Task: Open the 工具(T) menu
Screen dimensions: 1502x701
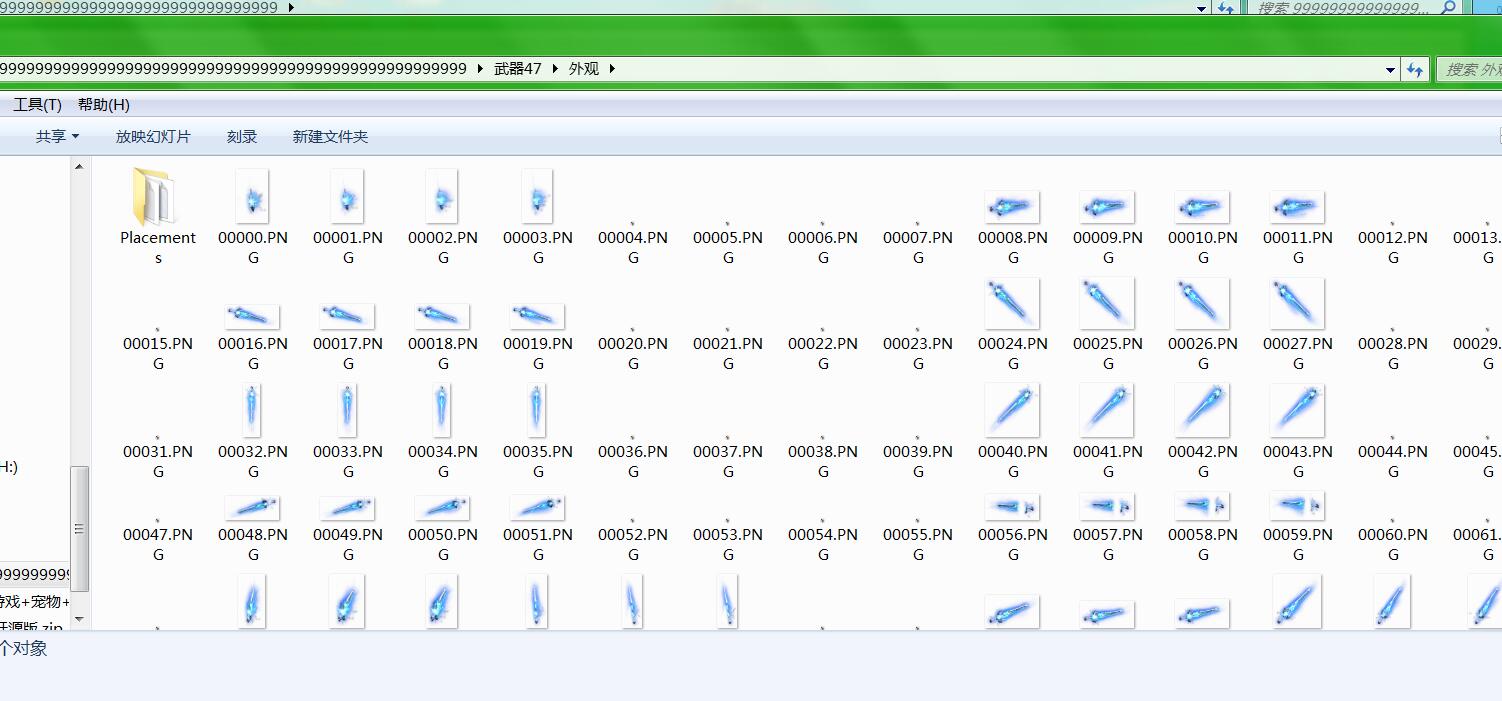Action: point(37,105)
